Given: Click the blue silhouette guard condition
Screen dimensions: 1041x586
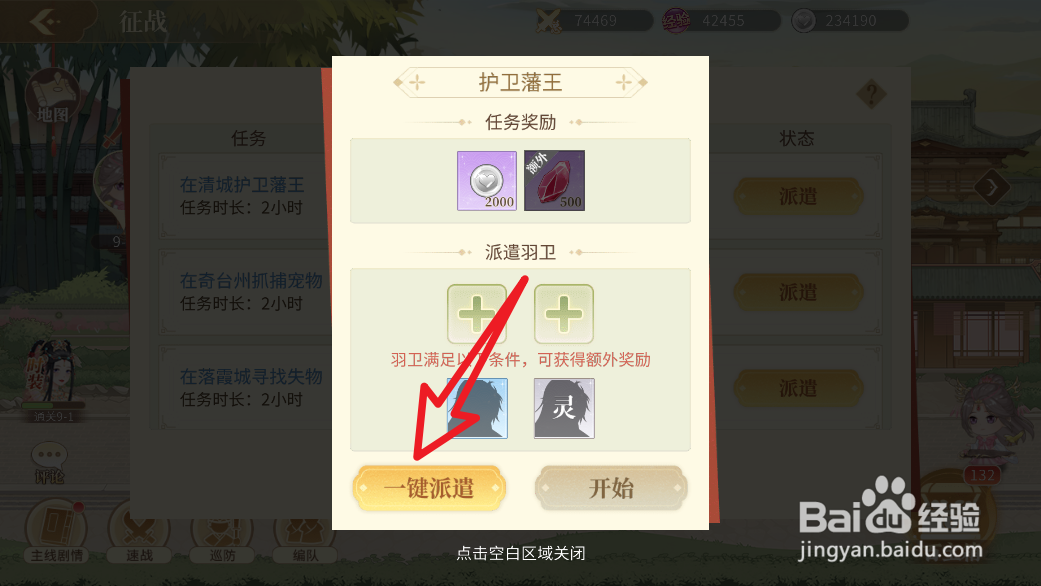Looking at the screenshot, I should coord(477,408).
